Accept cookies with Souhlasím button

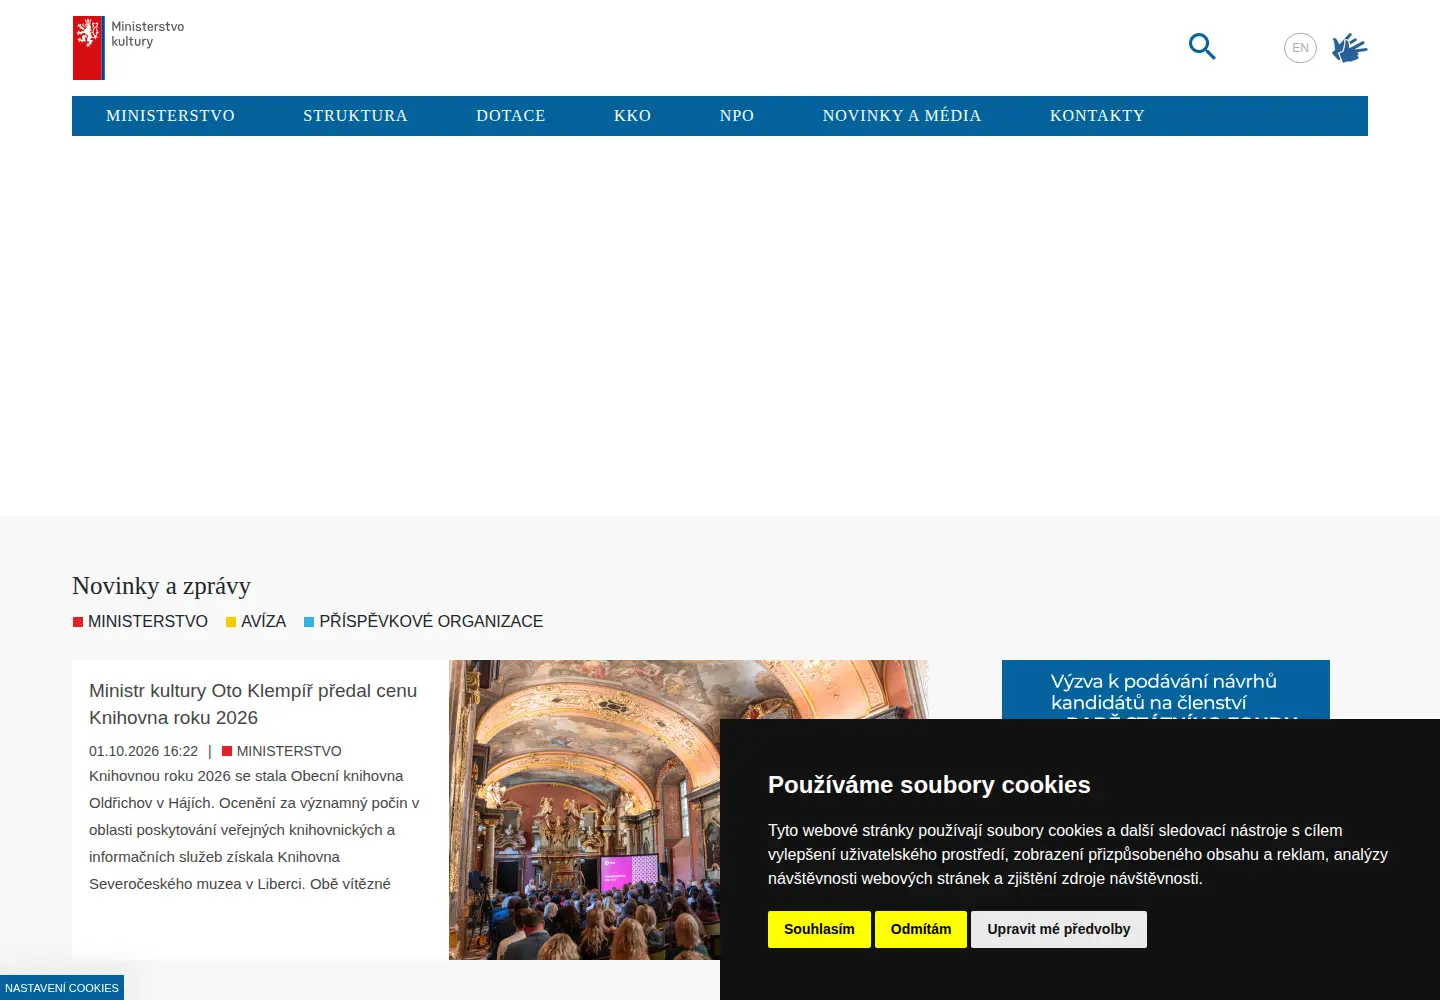[819, 929]
